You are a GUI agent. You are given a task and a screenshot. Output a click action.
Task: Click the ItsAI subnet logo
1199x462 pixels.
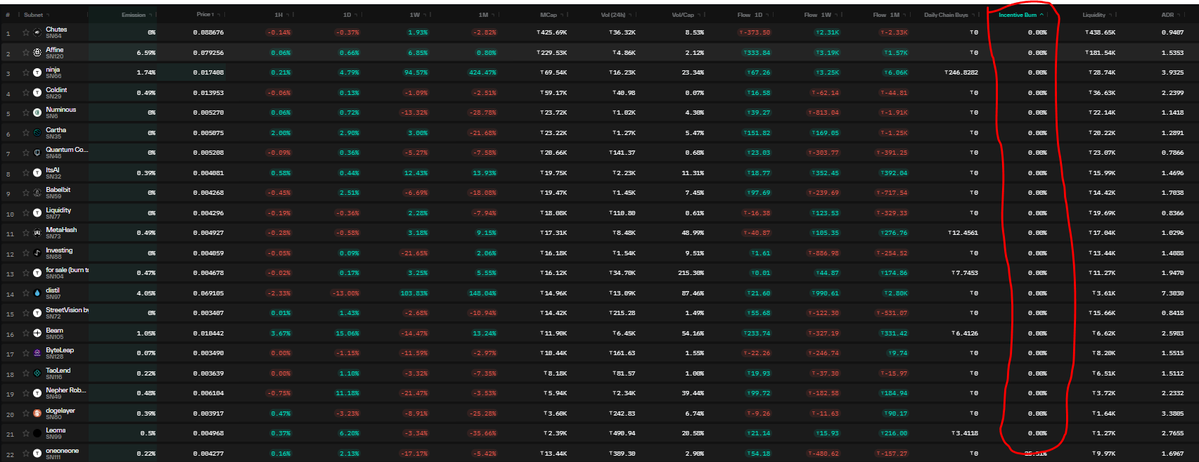click(37, 172)
